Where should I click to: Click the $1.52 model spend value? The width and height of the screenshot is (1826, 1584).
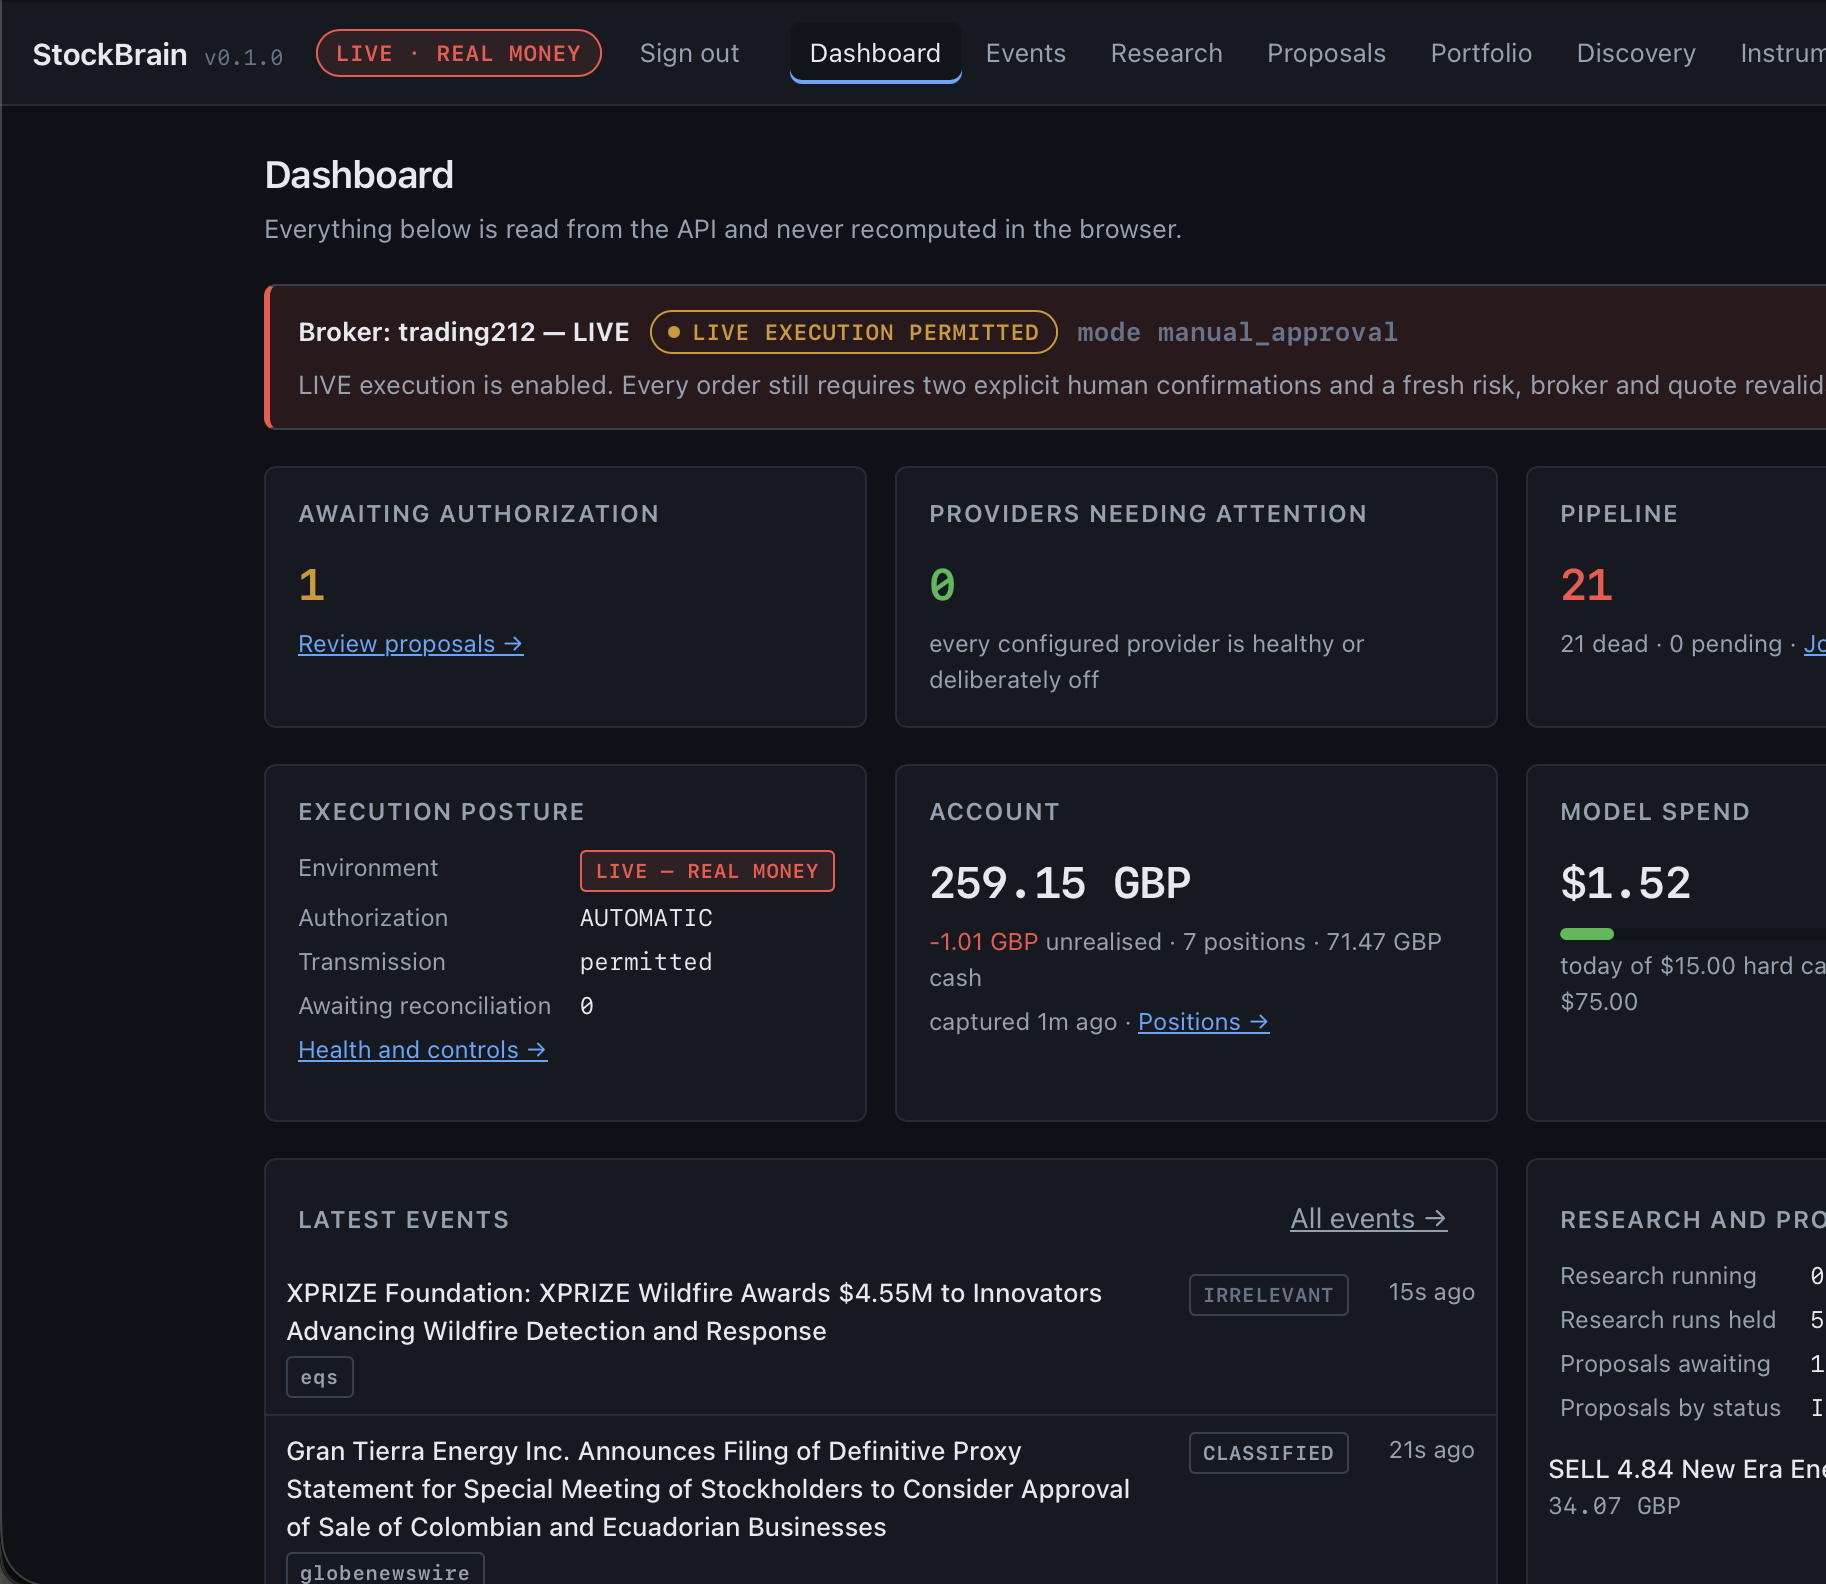tap(1625, 884)
